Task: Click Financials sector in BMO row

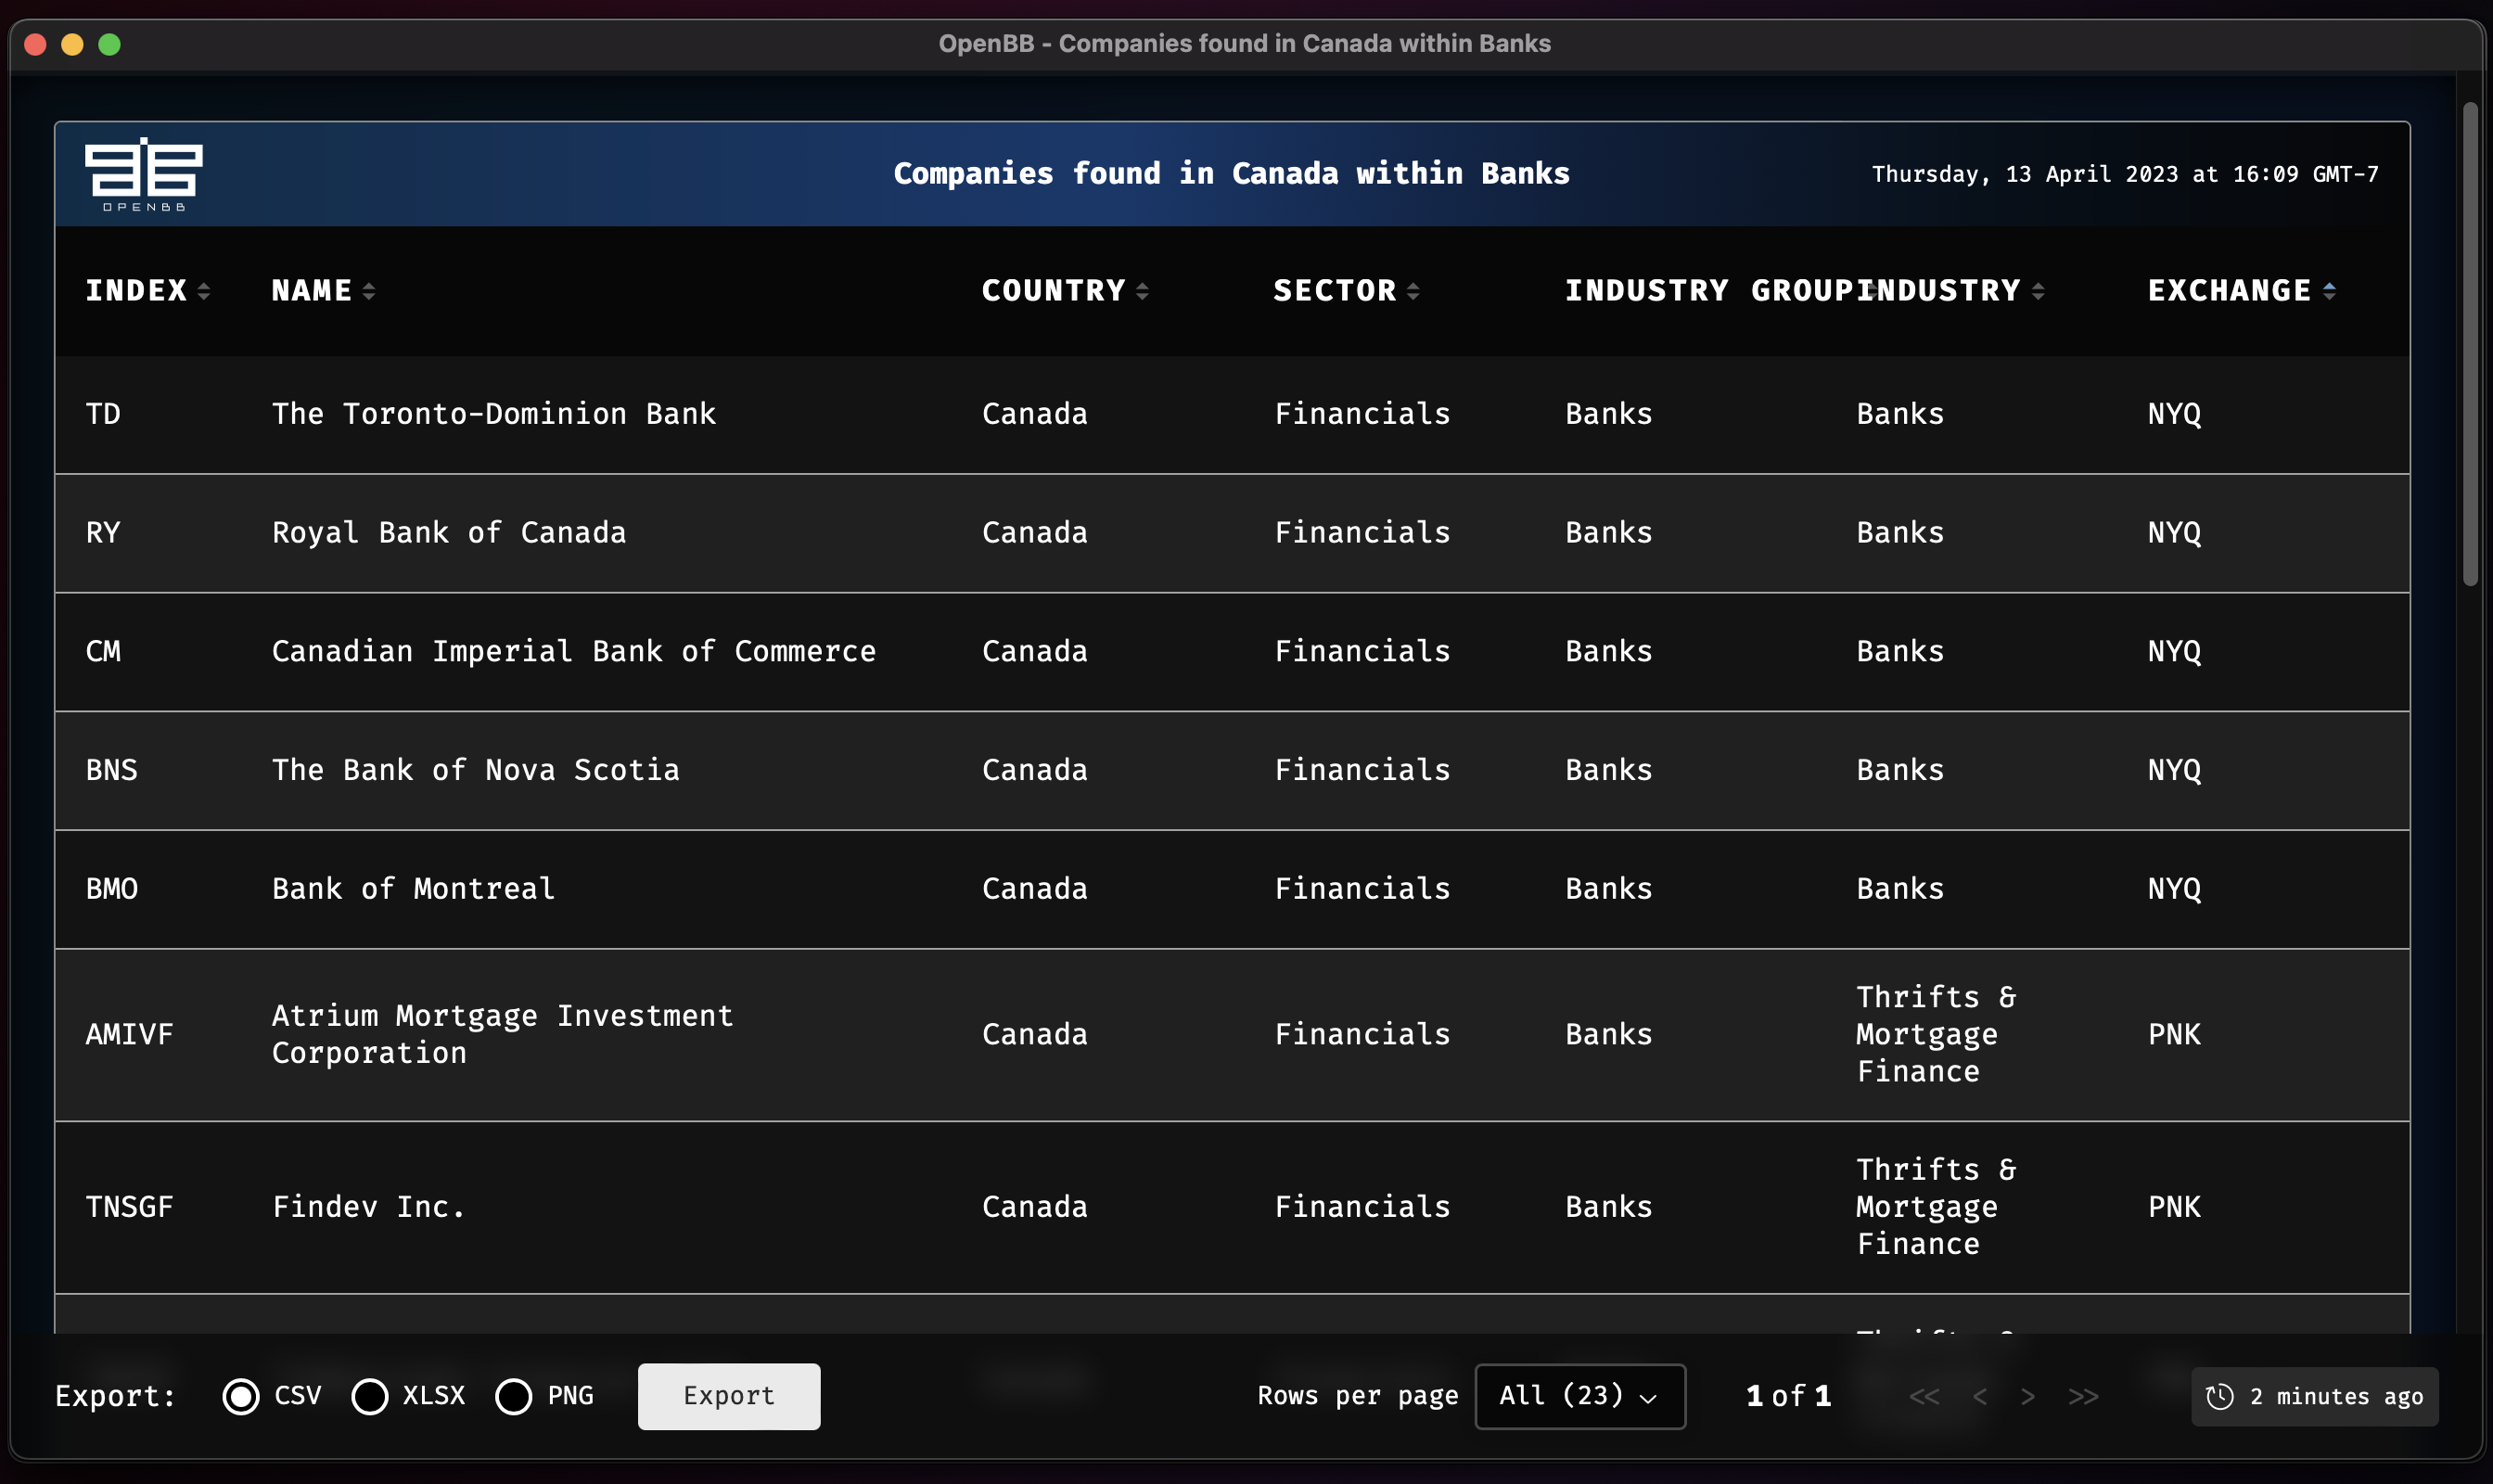Action: 1362,889
